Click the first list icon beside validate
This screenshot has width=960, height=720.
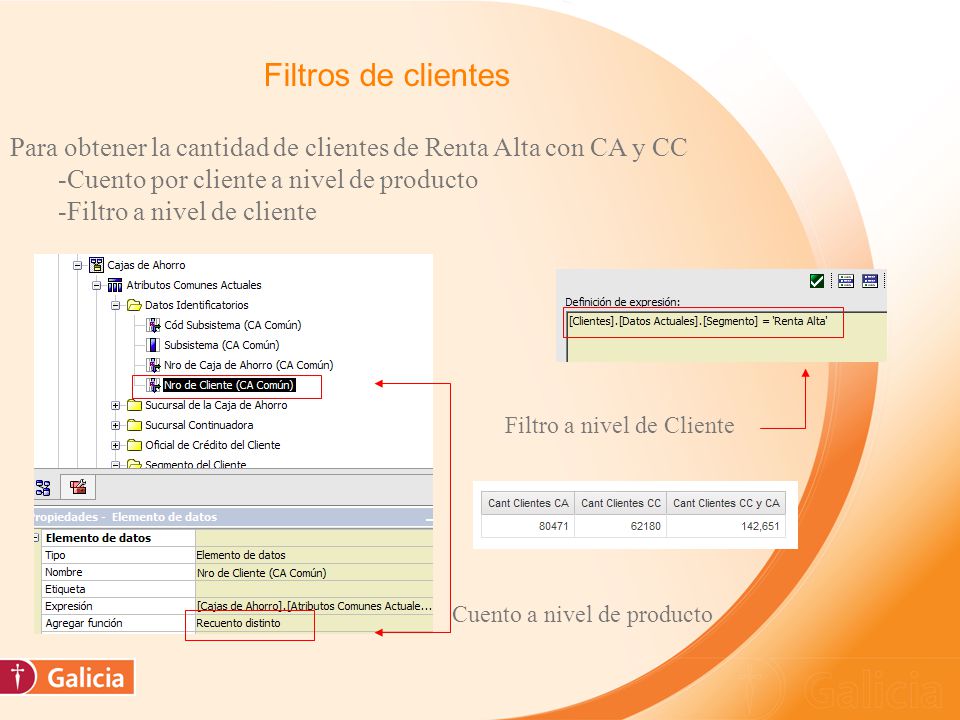pyautogui.click(x=846, y=281)
